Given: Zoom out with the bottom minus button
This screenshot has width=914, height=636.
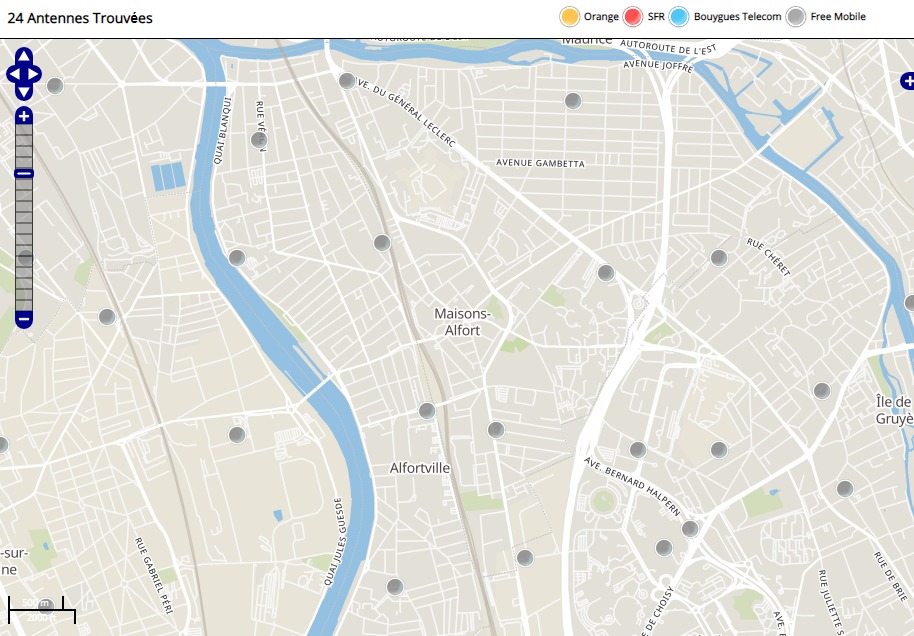Looking at the screenshot, I should click(x=24, y=319).
